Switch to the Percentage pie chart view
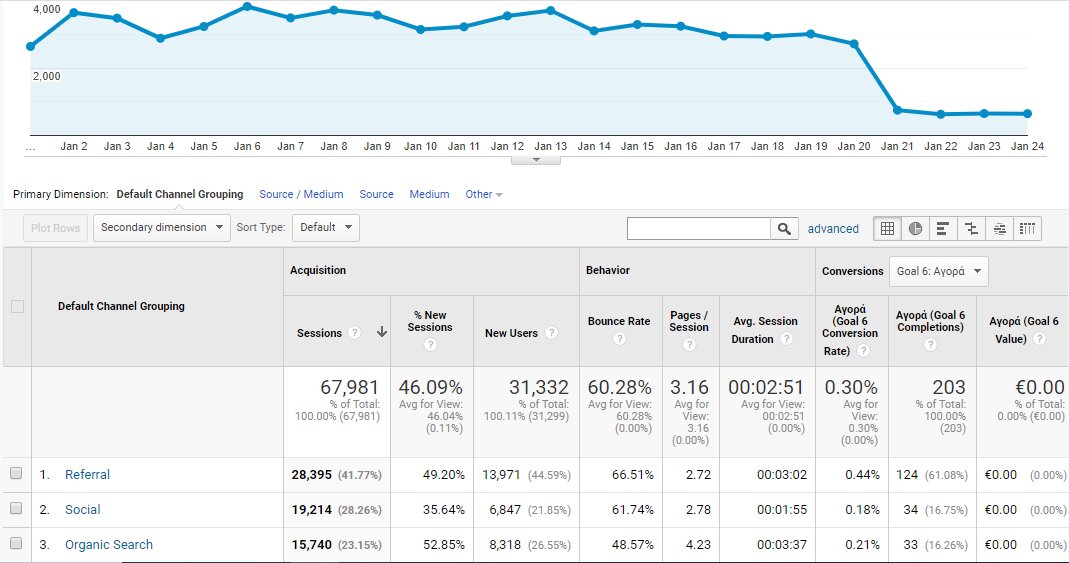Screen dimensions: 1069x563 (x=915, y=228)
